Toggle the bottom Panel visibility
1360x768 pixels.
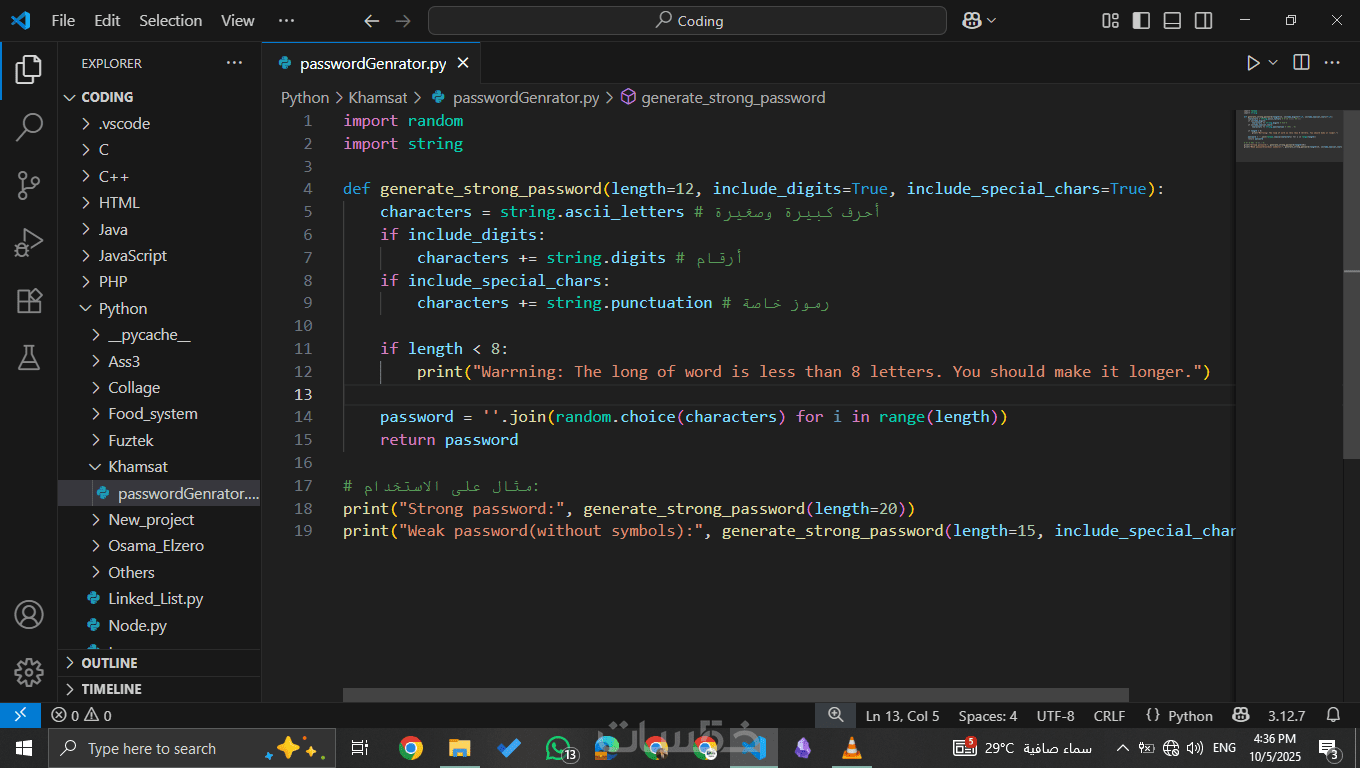point(1172,21)
